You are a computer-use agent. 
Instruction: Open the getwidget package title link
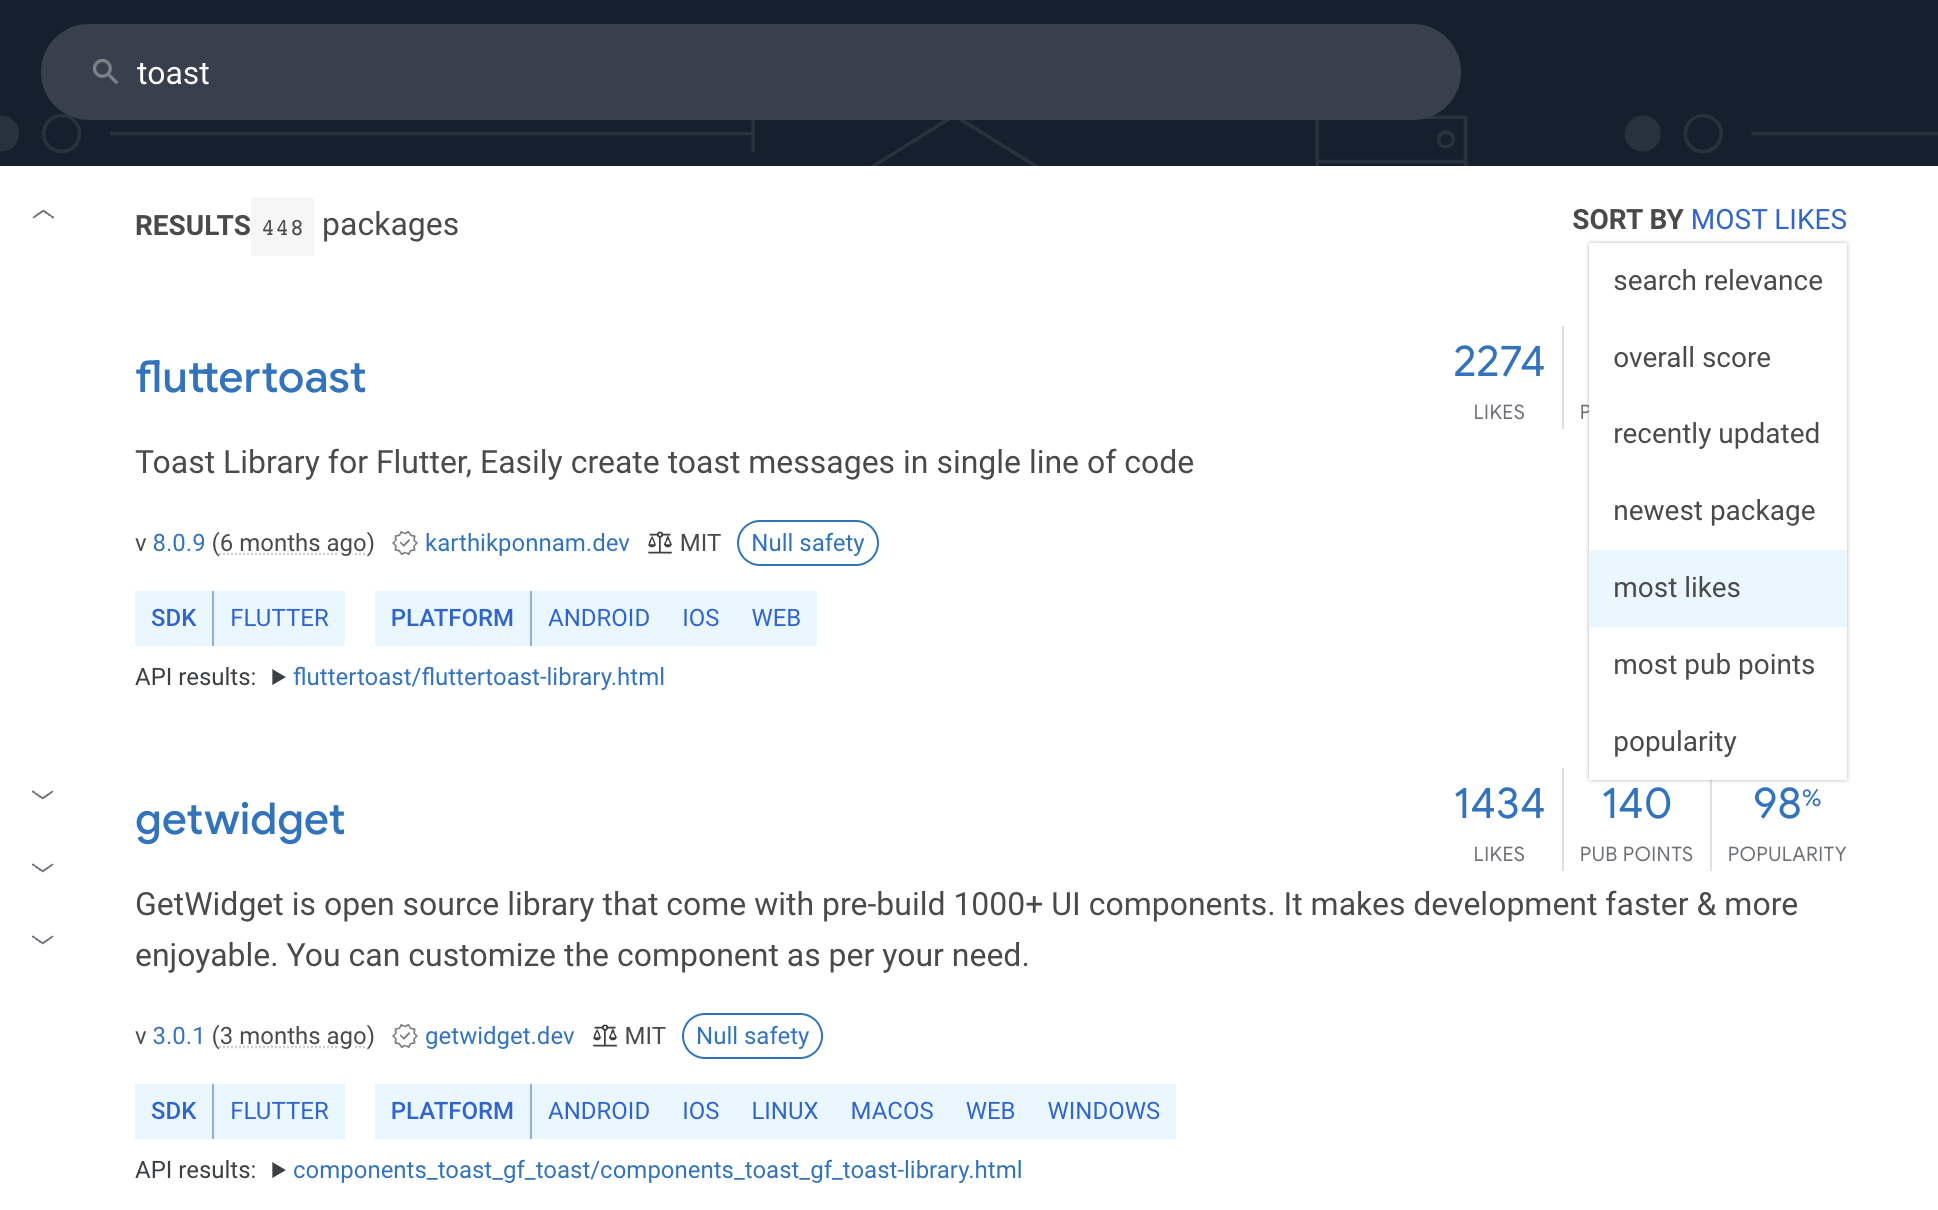pos(239,820)
